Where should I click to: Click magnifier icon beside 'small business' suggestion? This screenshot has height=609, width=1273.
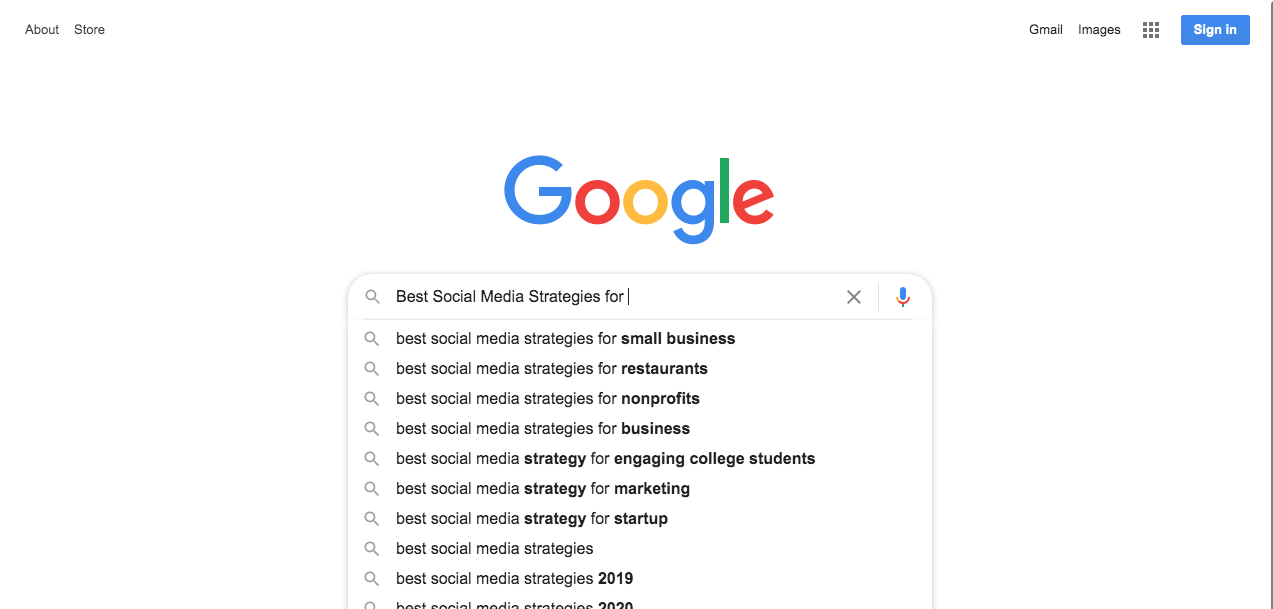[x=372, y=339]
